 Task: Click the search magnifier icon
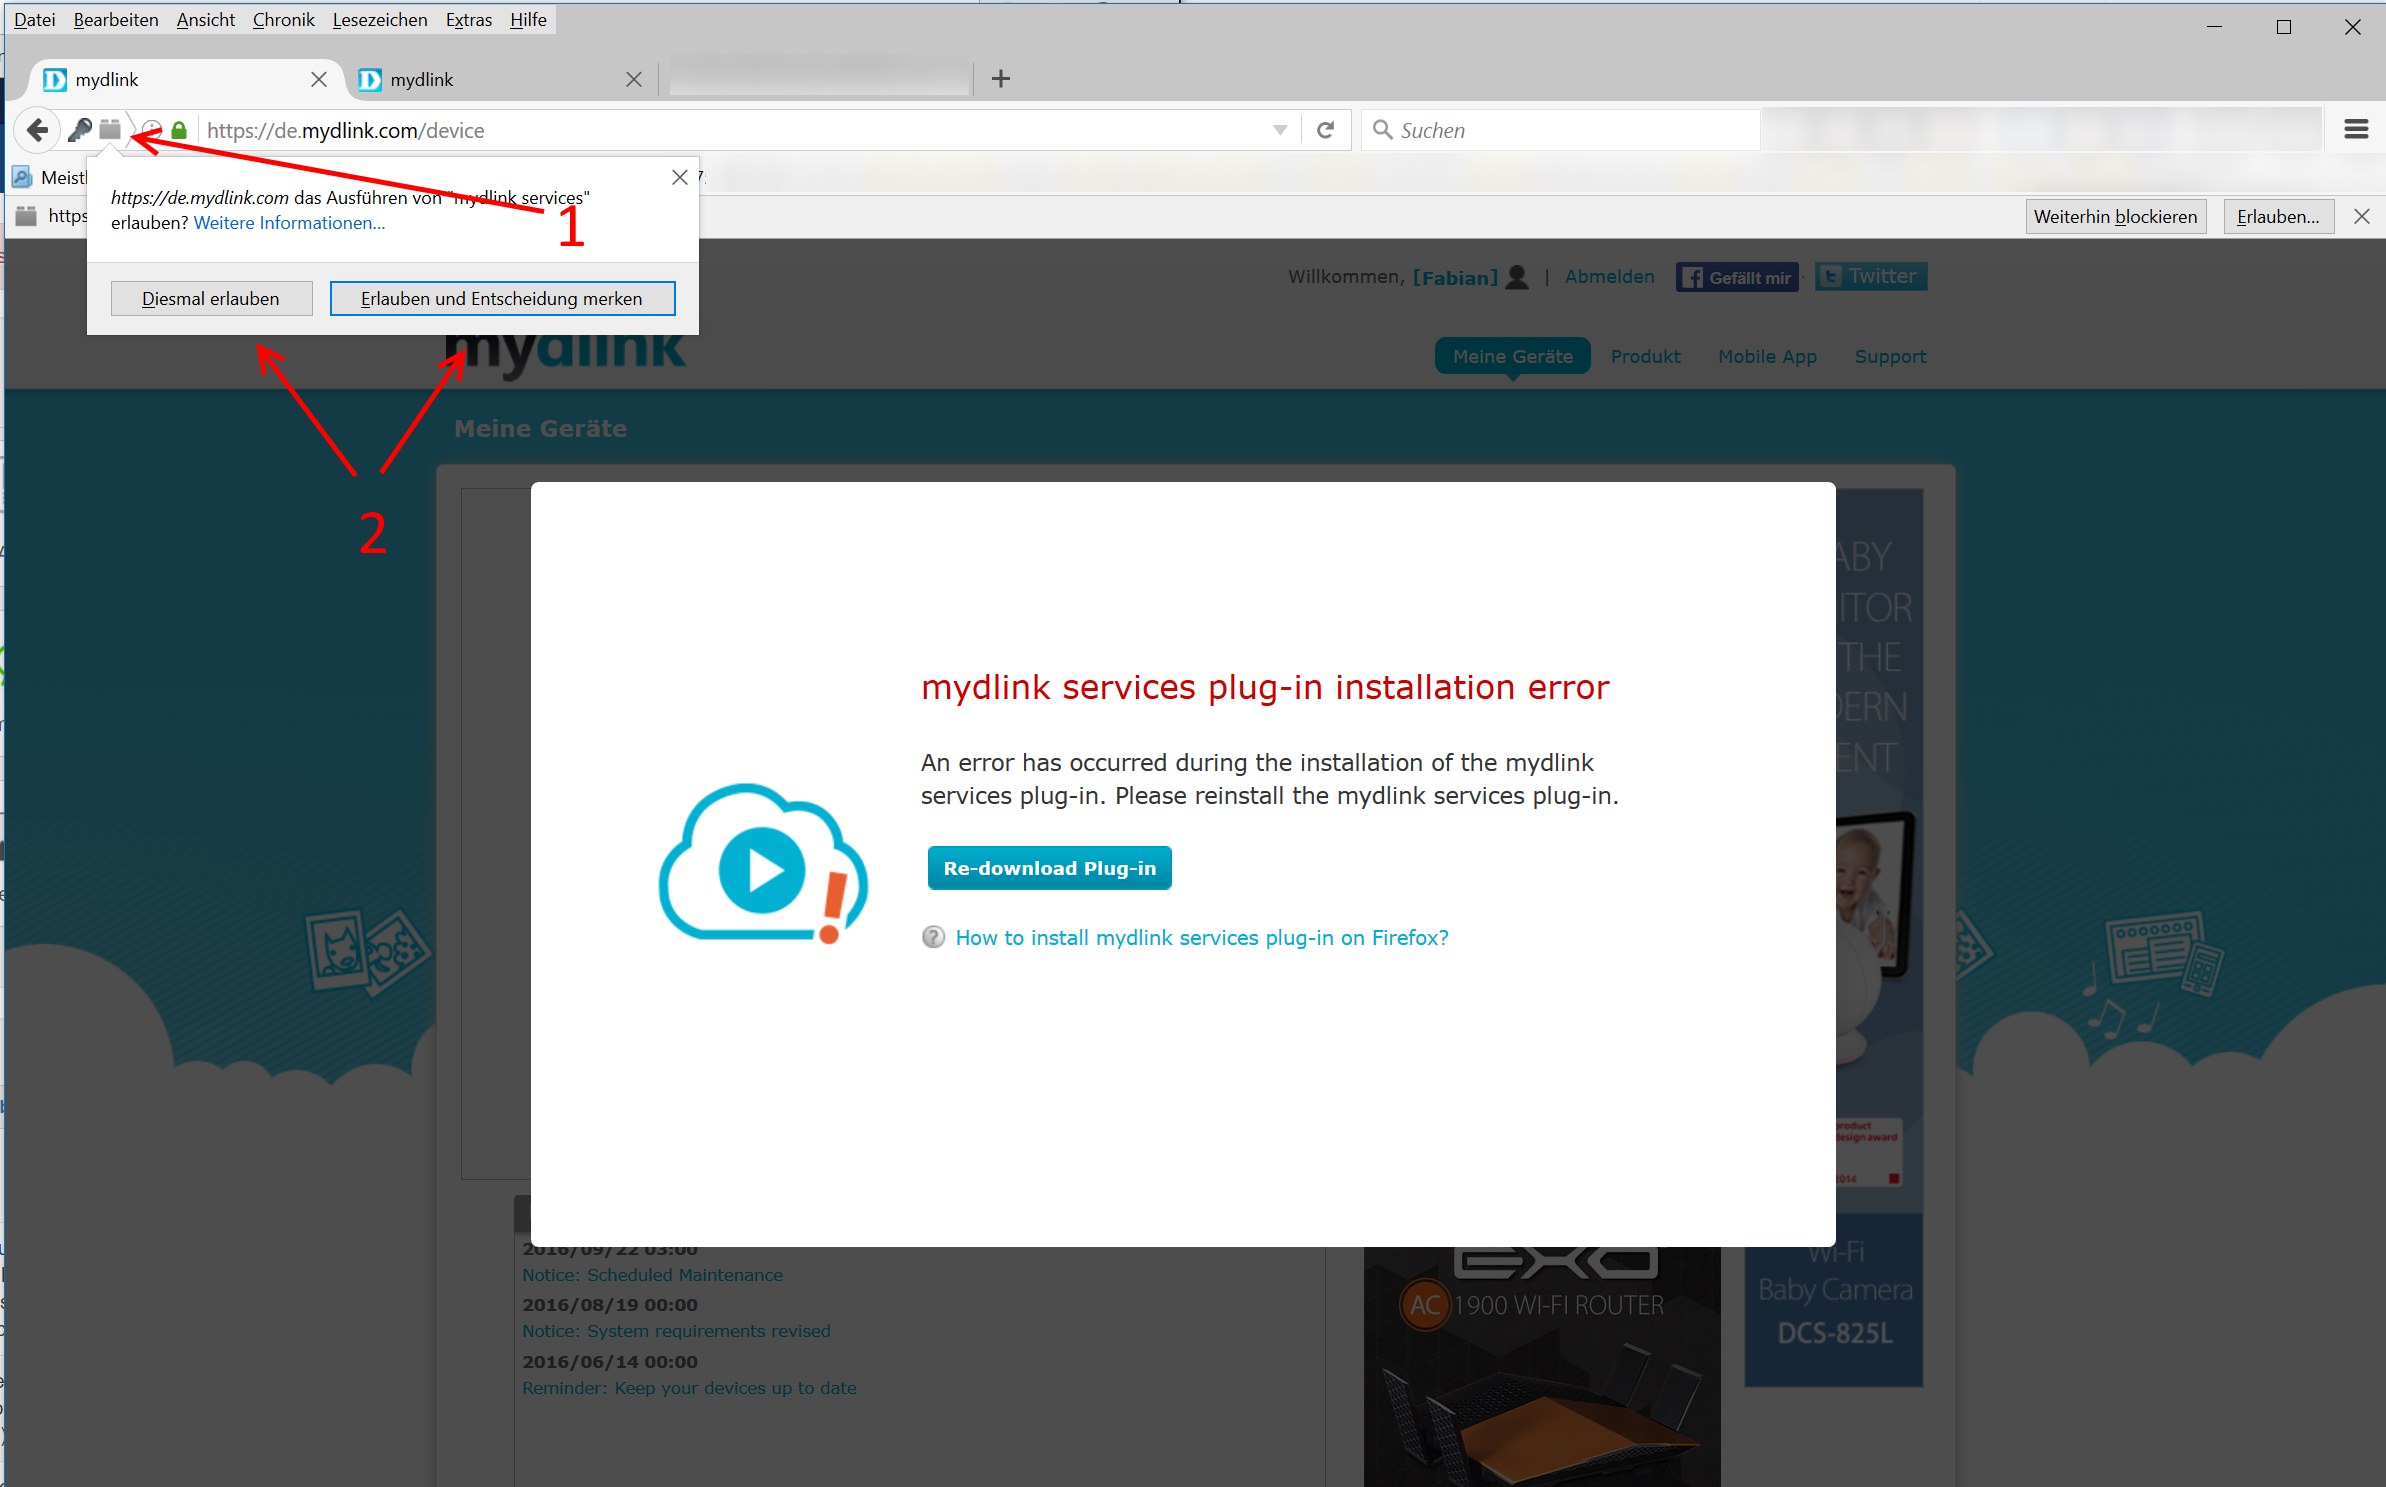point(1382,130)
